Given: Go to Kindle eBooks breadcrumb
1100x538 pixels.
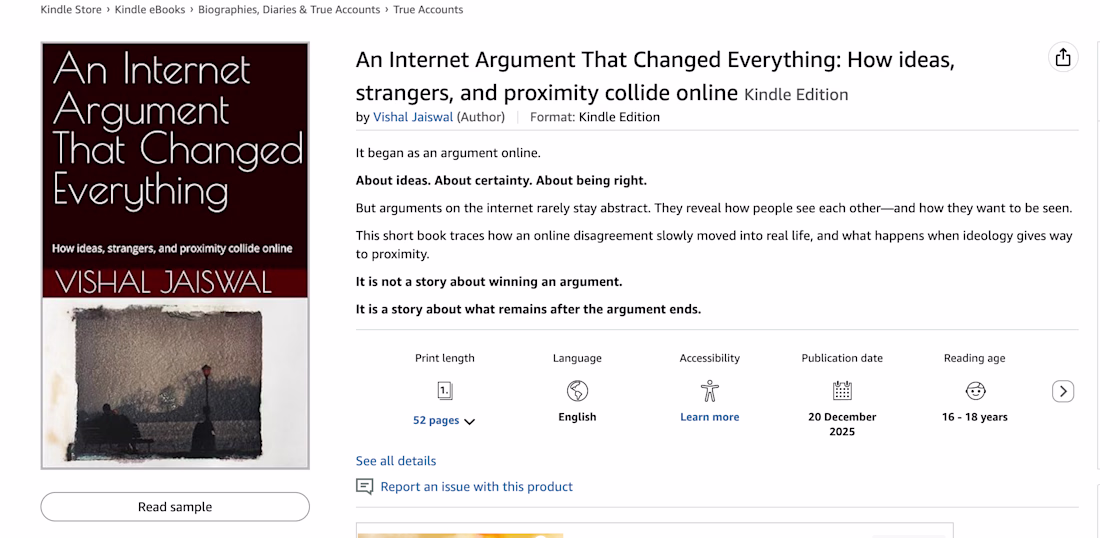Looking at the screenshot, I should 150,10.
